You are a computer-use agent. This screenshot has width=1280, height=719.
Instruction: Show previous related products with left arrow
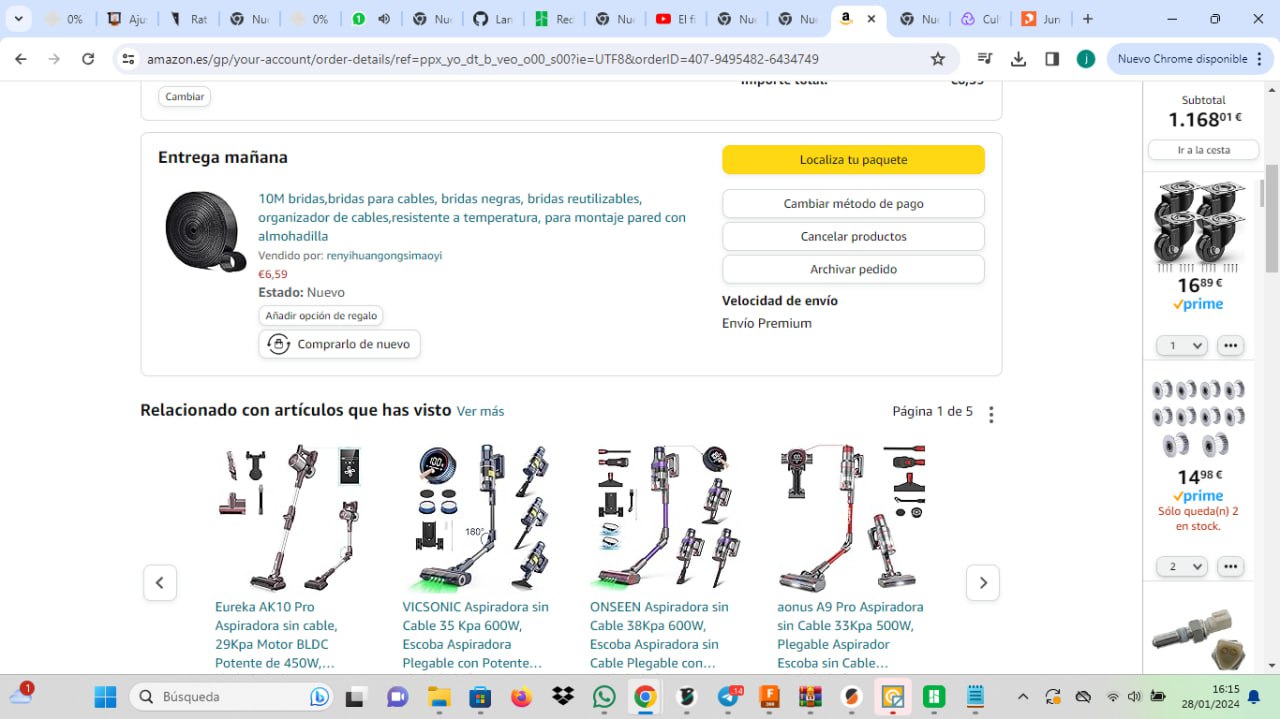tap(160, 583)
